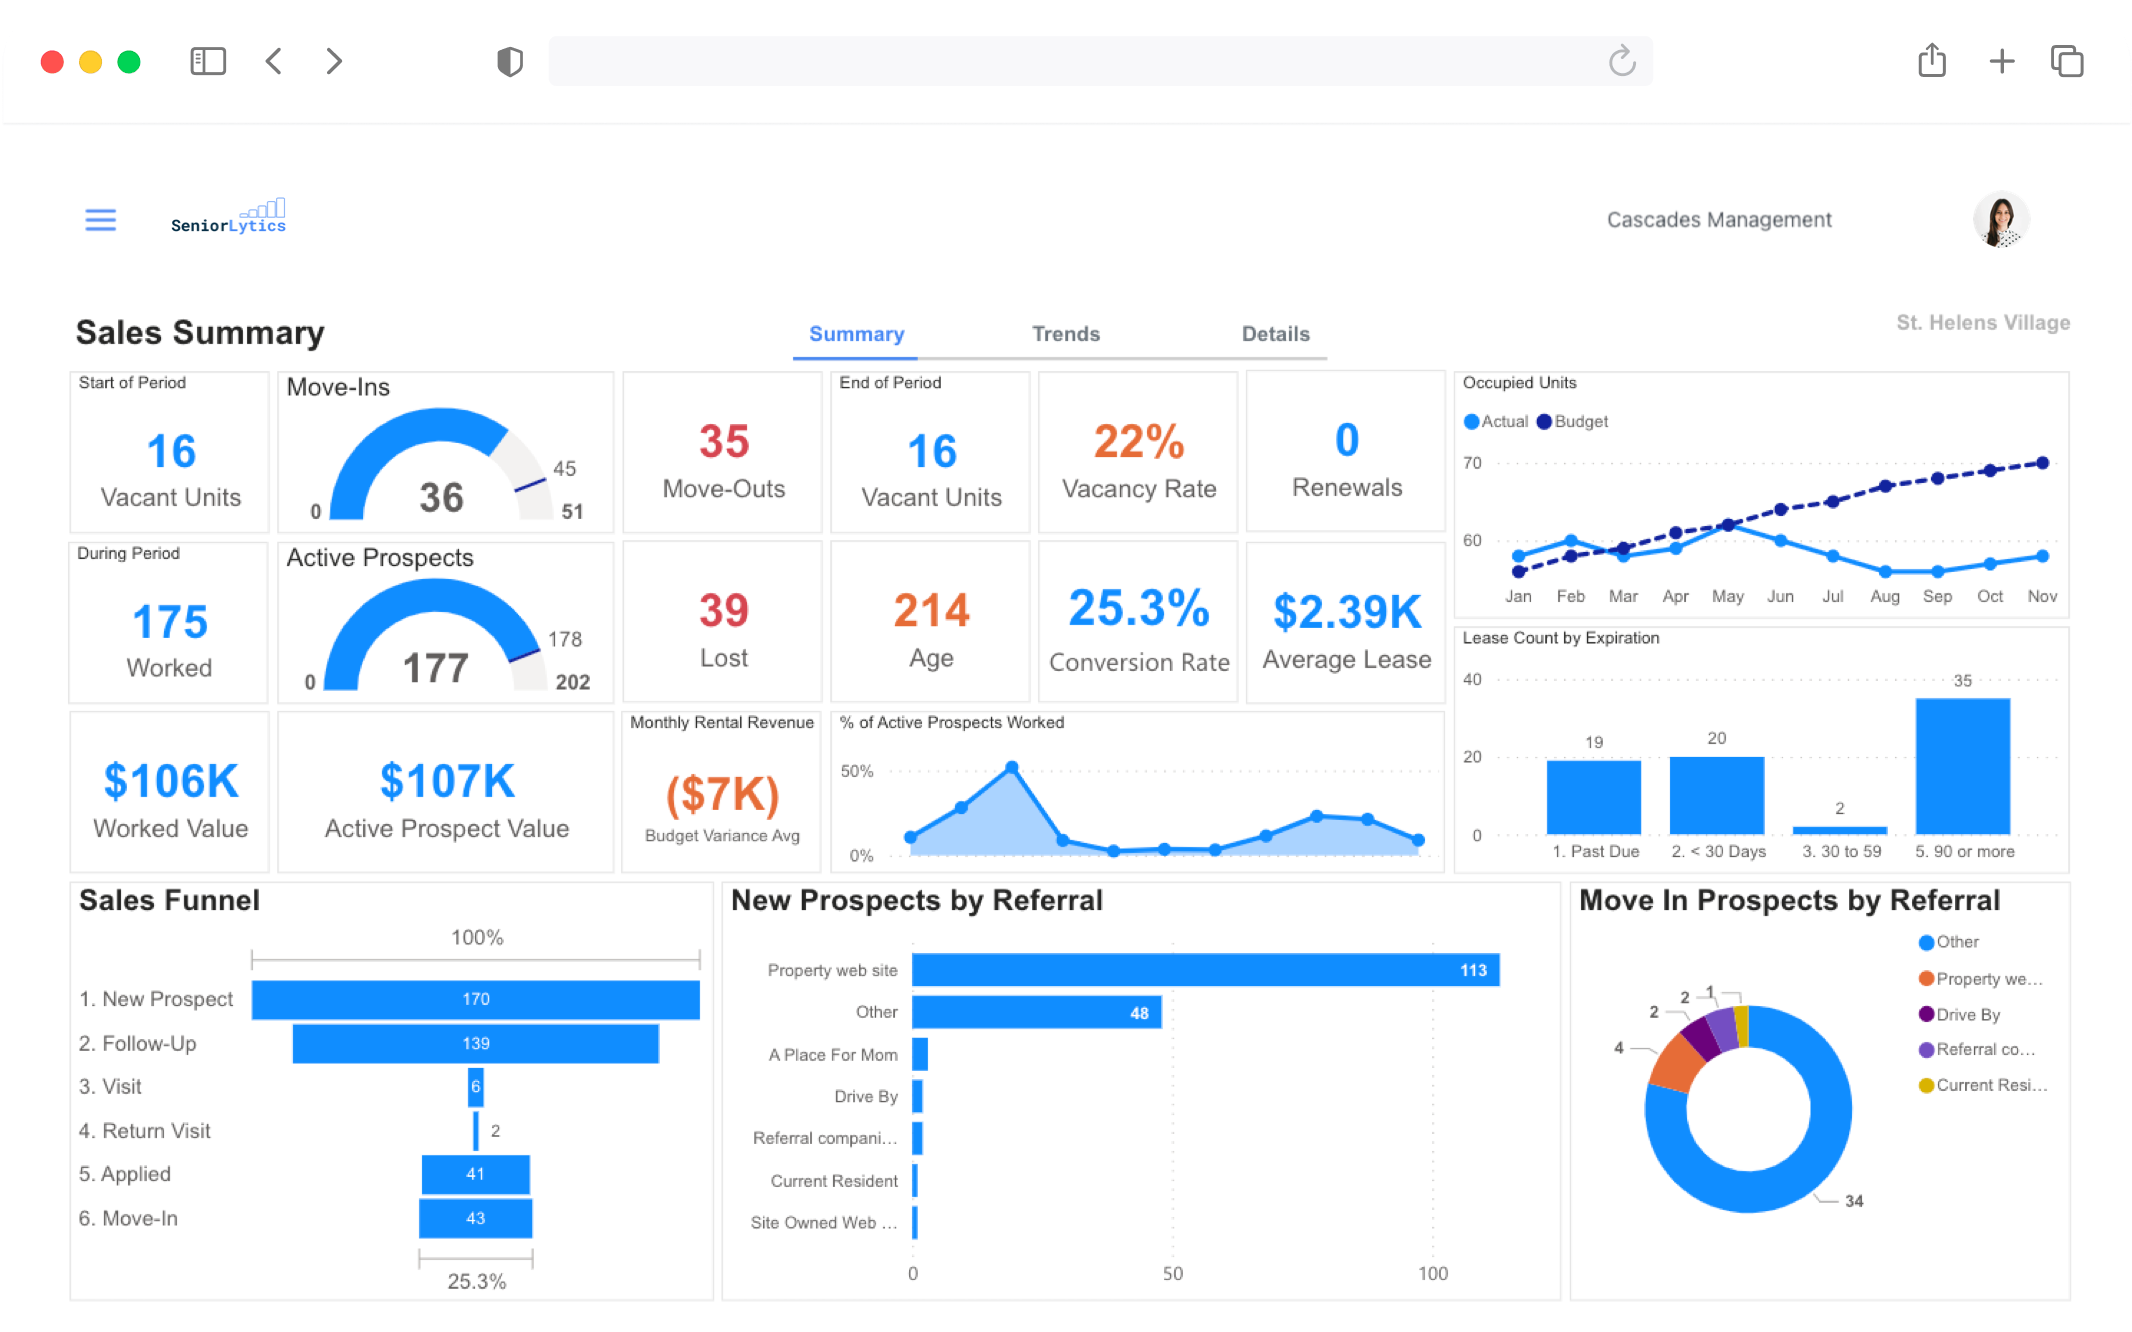Open the browser share icon

click(1932, 62)
